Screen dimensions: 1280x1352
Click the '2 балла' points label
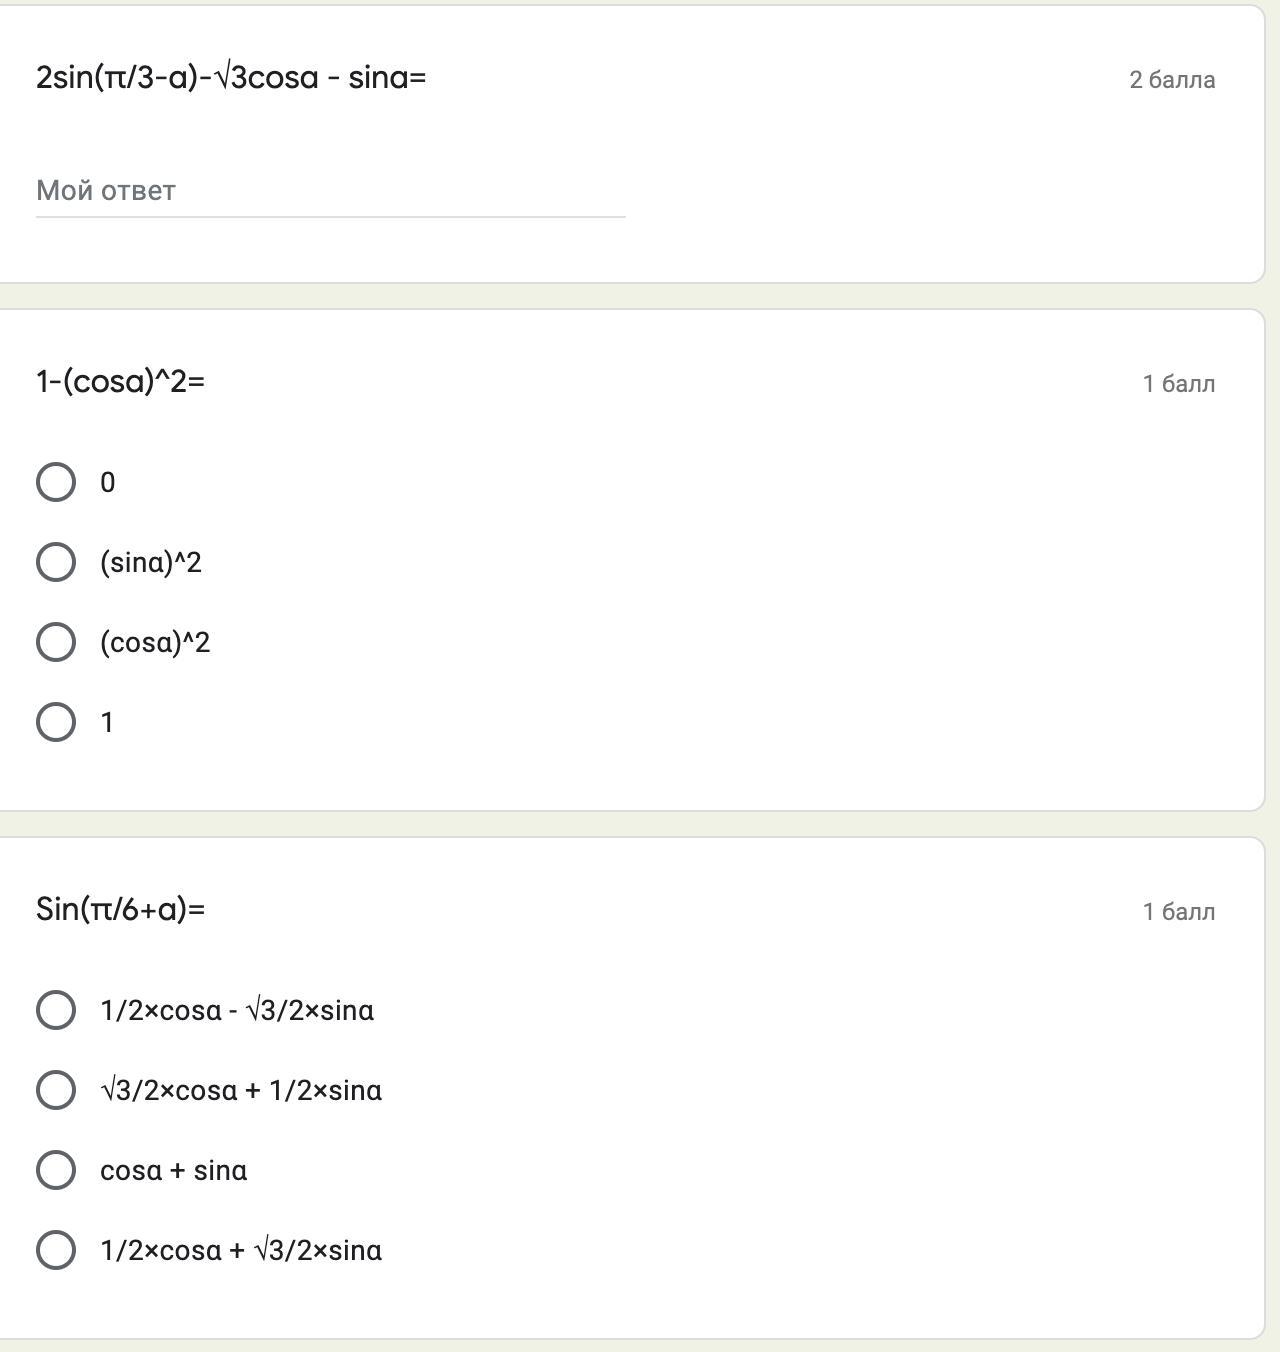(1172, 80)
